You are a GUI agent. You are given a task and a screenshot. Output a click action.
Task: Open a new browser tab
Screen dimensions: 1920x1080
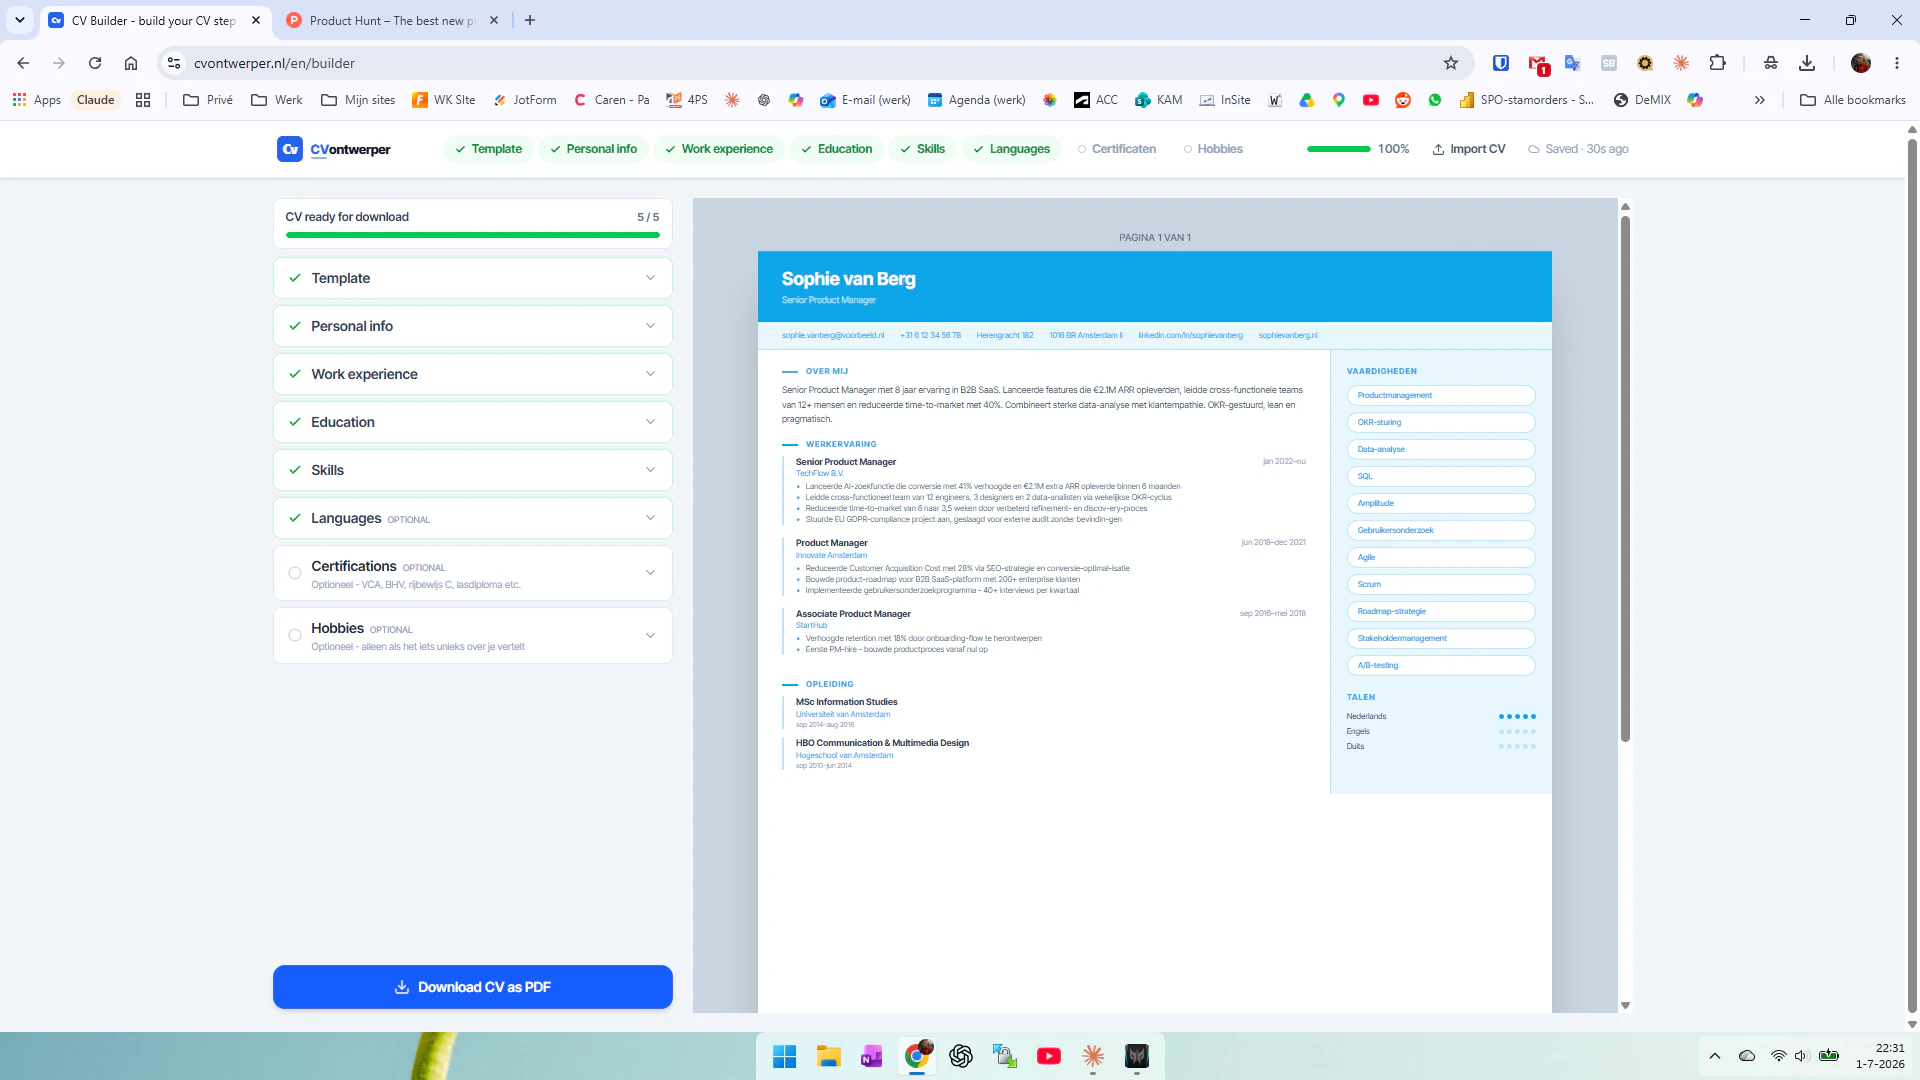(530, 20)
